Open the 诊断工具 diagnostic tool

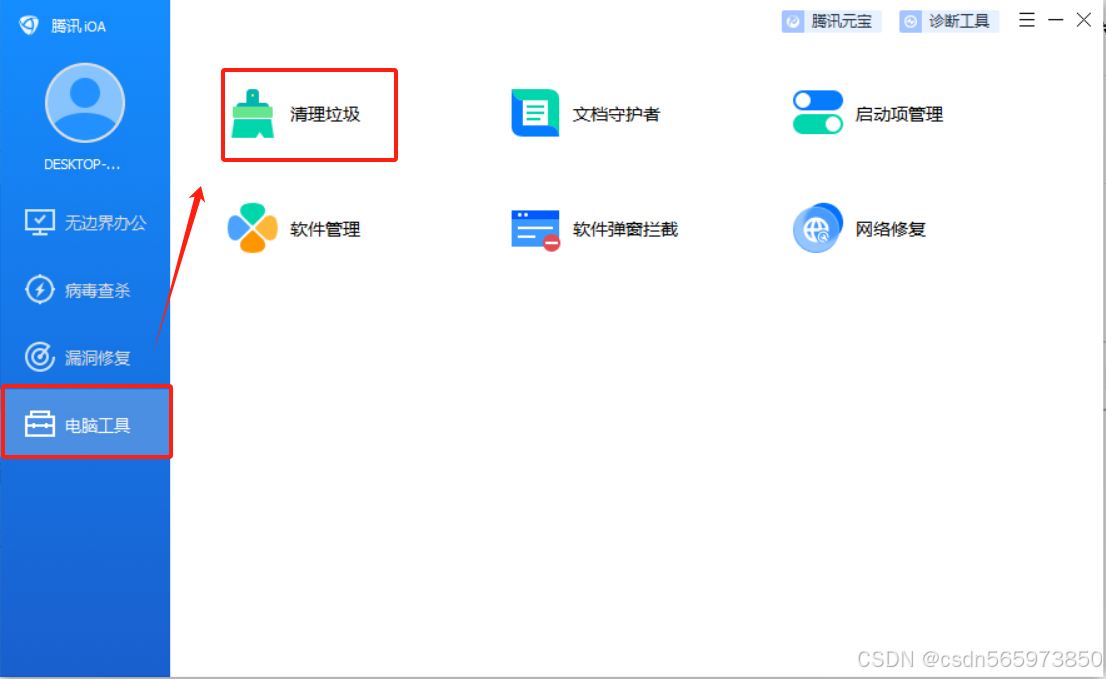948,20
